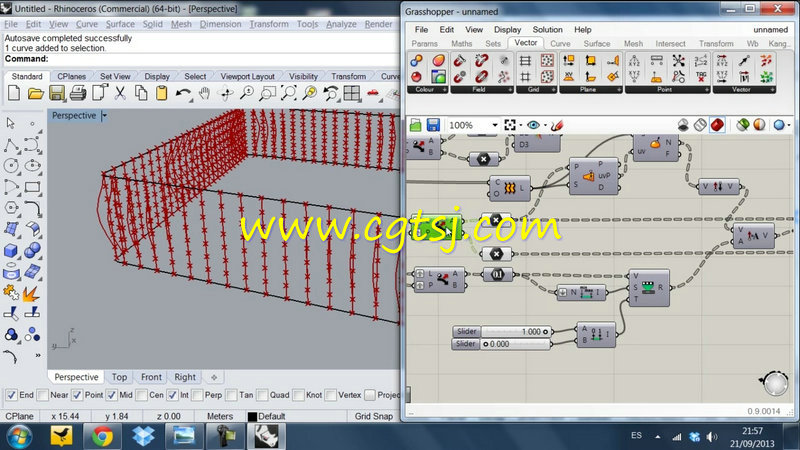
Task: Click the CPlane status bar pane
Action: pyautogui.click(x=19, y=416)
